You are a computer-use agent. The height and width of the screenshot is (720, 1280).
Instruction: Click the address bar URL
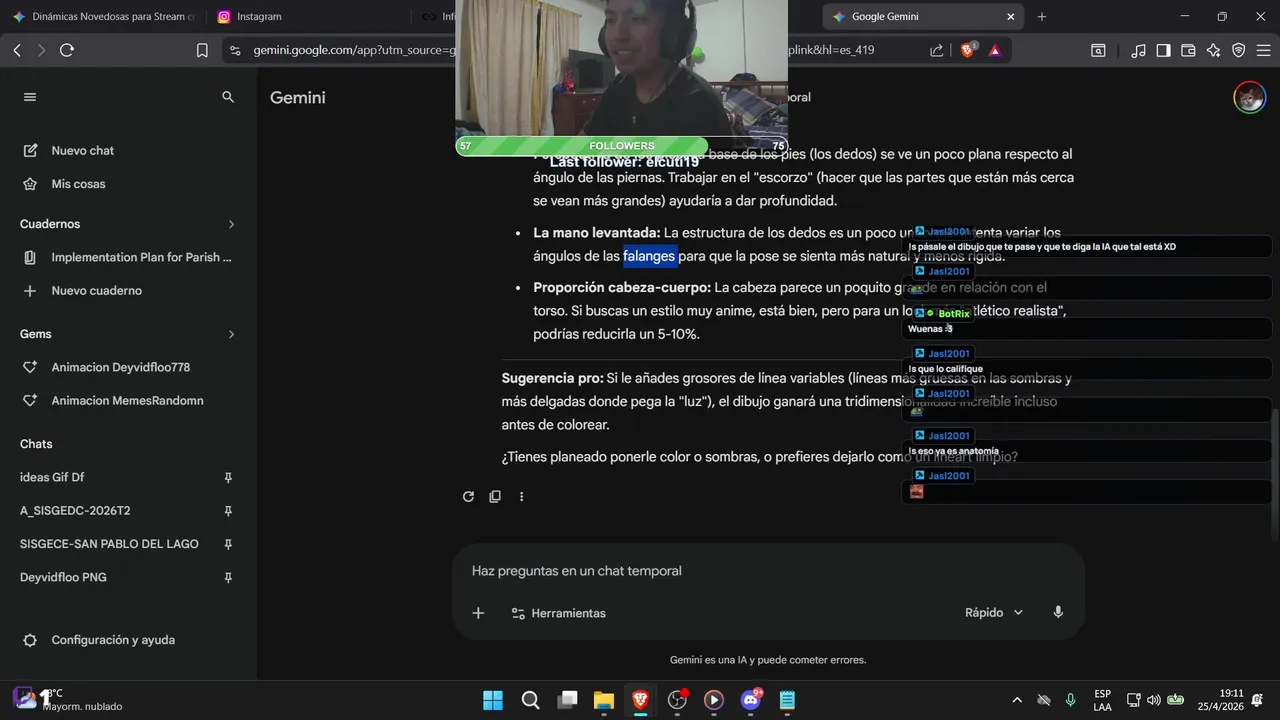click(x=352, y=50)
